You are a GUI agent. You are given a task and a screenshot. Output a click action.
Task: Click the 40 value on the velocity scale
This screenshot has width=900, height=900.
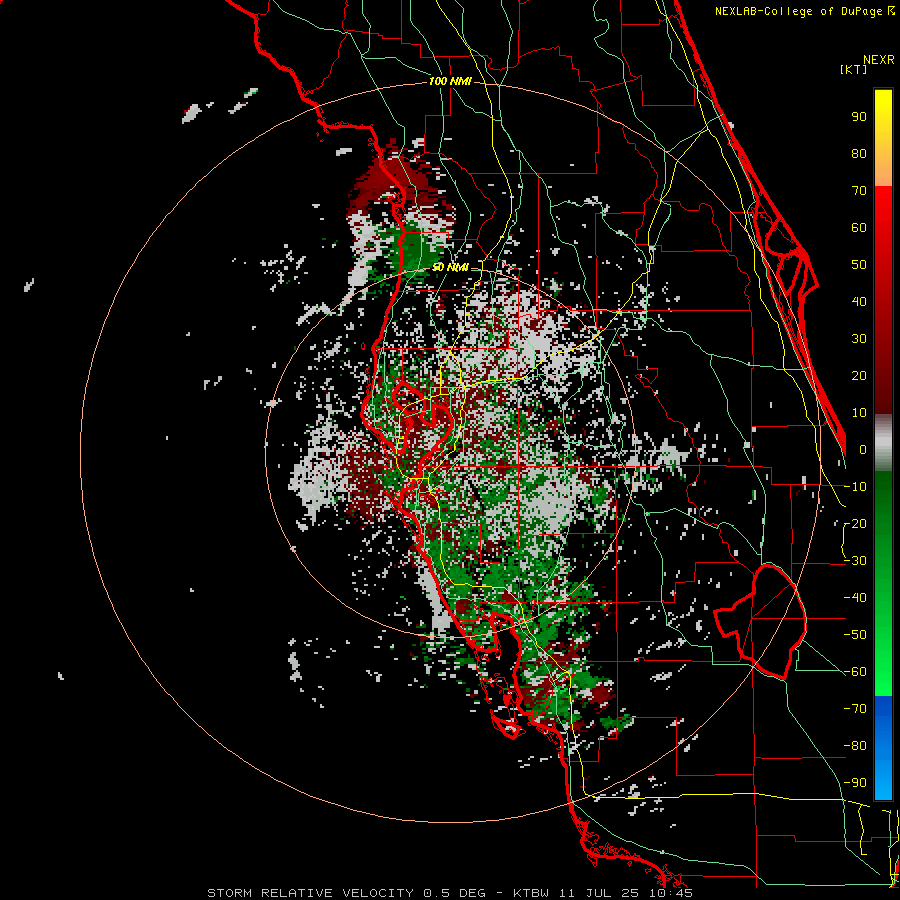point(859,301)
